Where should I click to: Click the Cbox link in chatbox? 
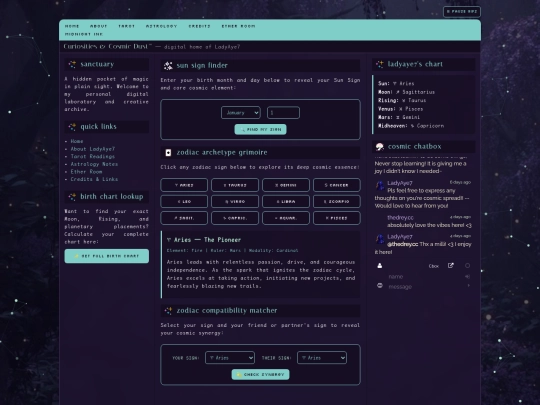click(x=434, y=266)
